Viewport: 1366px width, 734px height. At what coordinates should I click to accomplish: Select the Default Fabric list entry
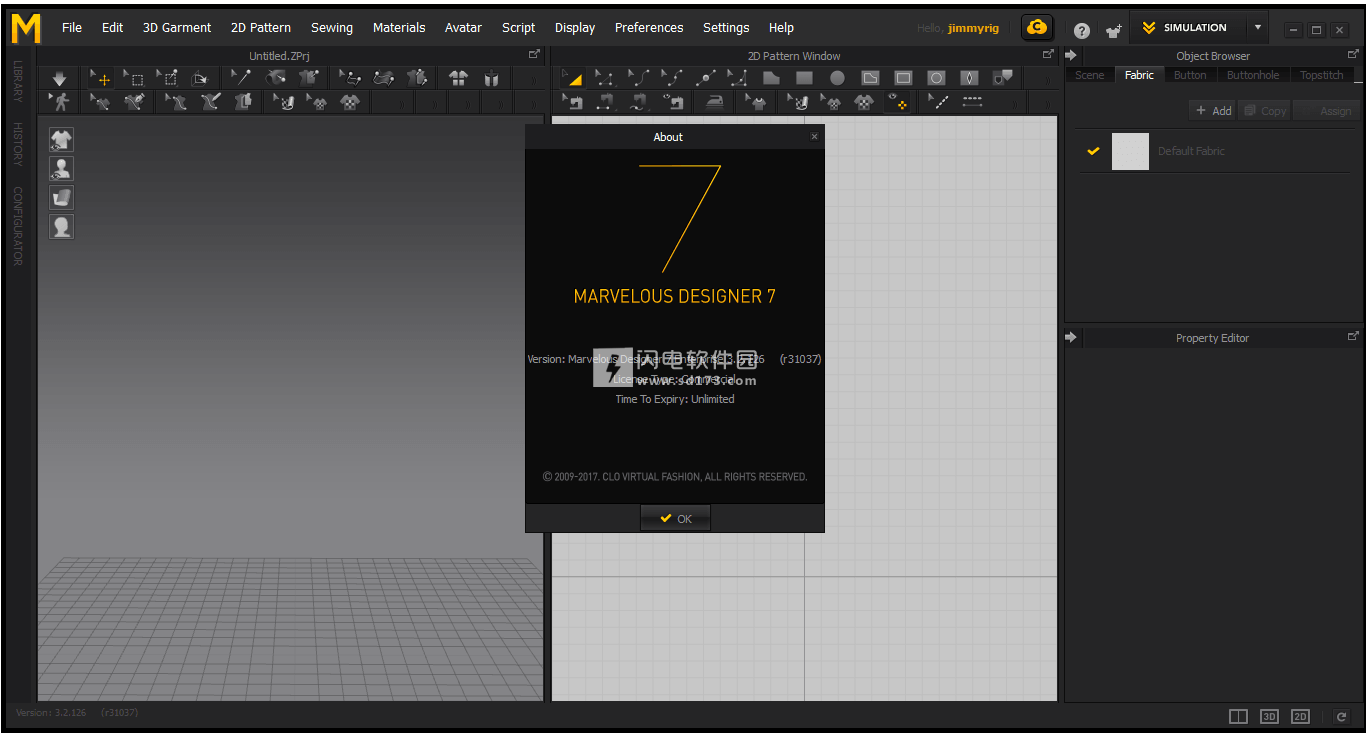click(1214, 151)
